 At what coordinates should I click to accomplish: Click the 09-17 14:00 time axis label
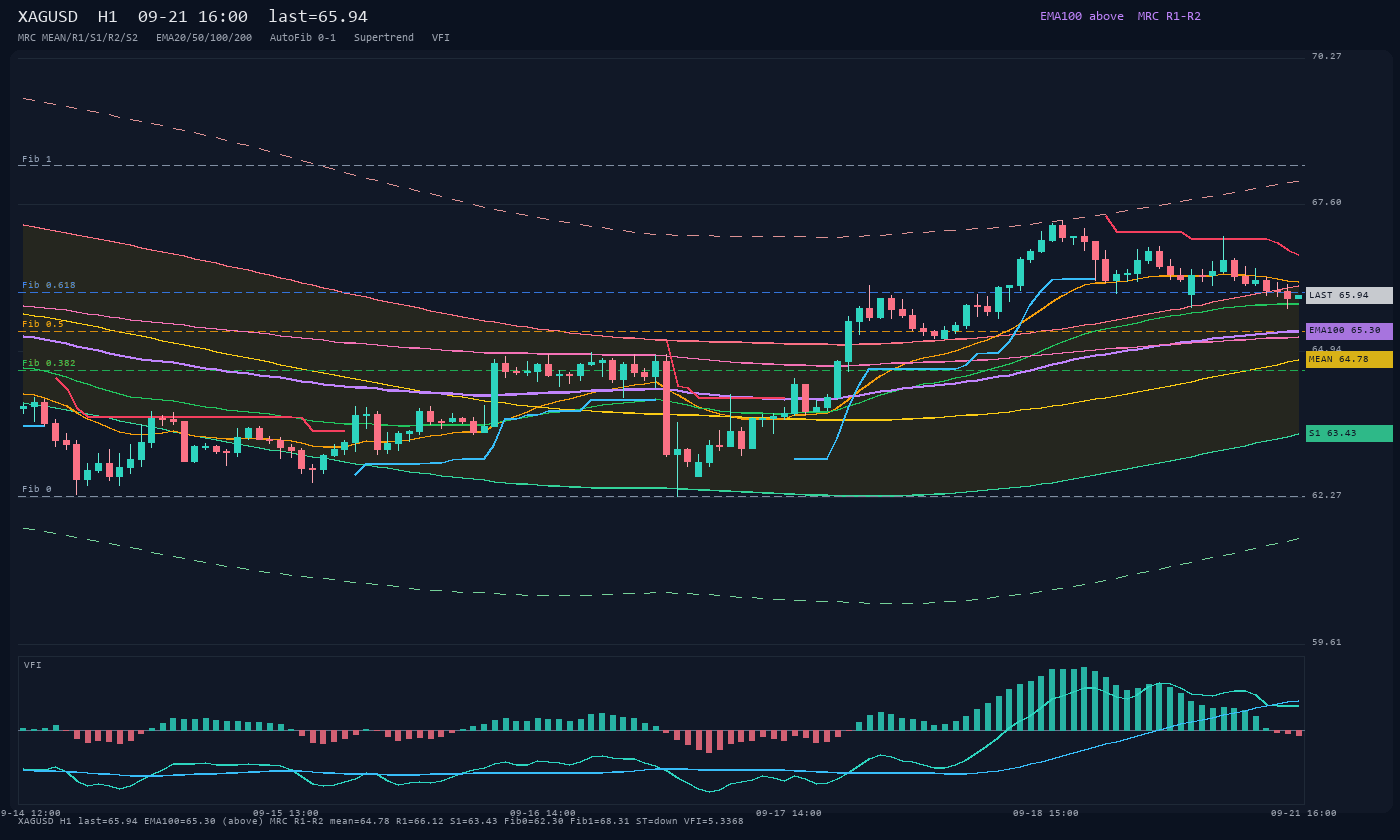789,813
